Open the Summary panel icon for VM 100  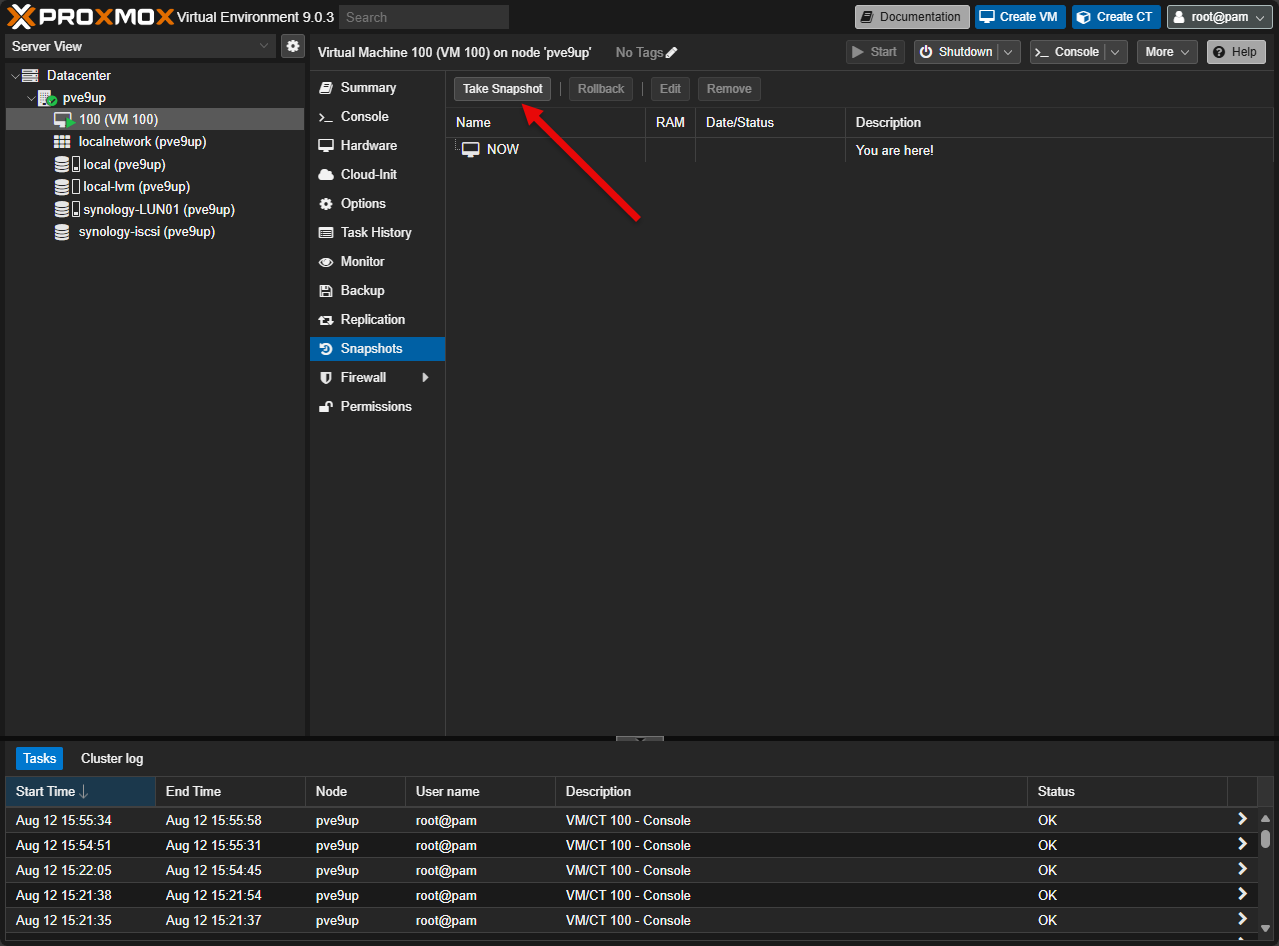click(326, 87)
